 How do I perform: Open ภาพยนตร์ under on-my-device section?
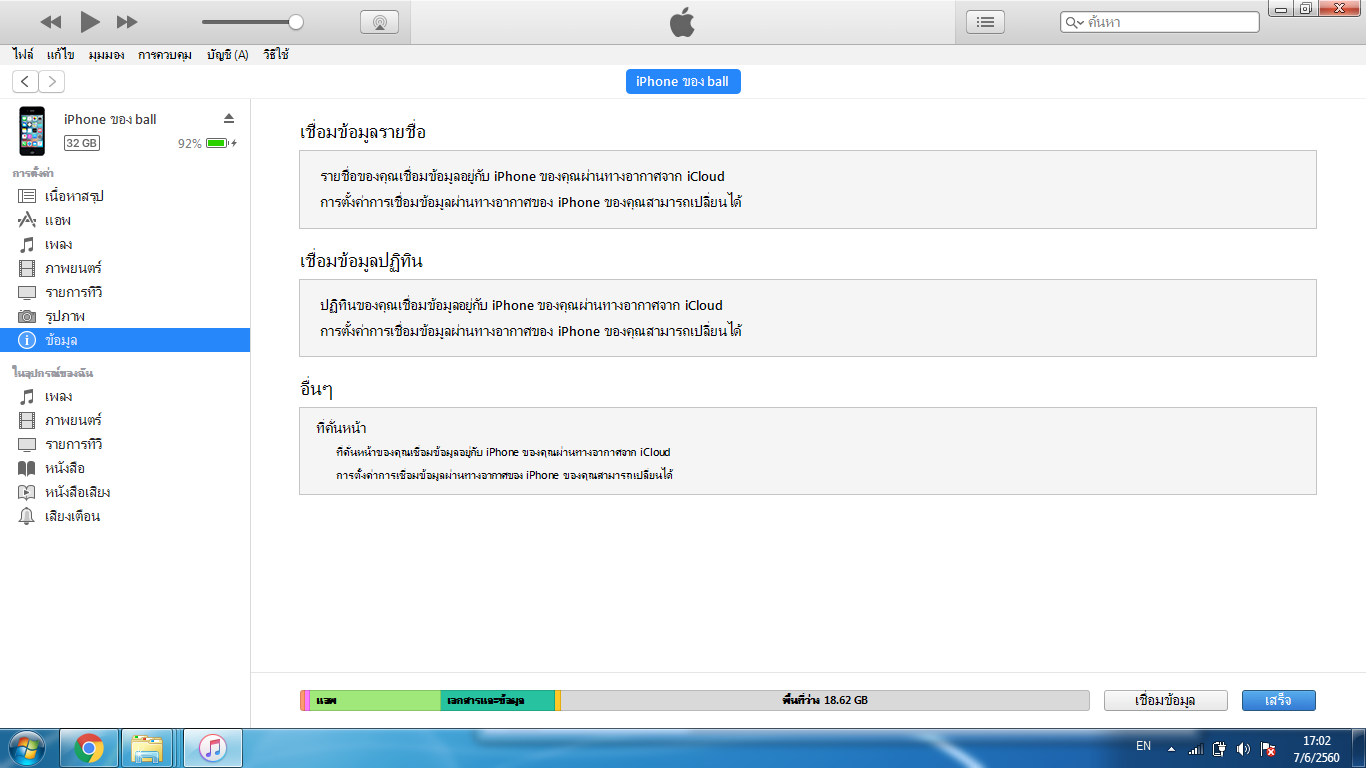click(x=125, y=420)
